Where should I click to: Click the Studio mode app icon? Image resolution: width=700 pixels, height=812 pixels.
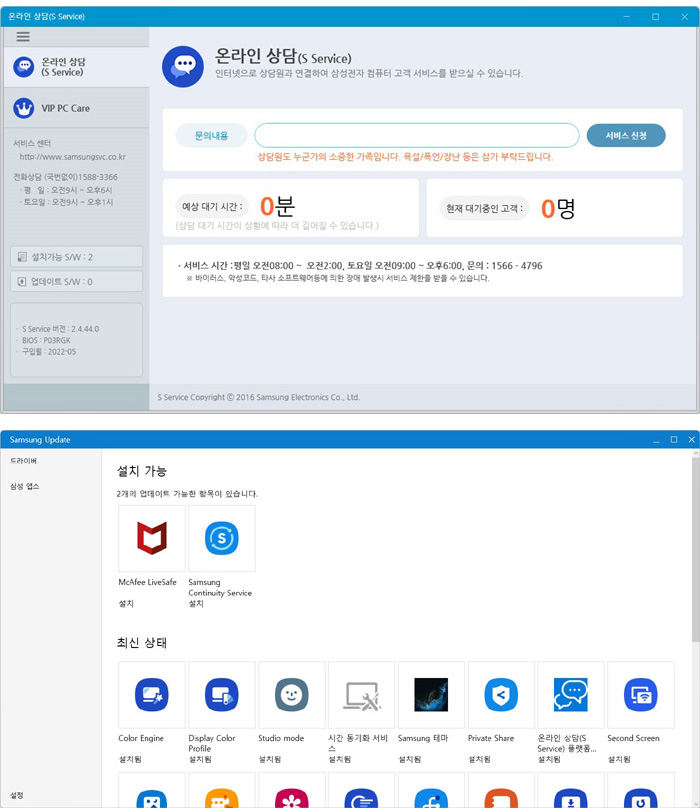click(291, 694)
